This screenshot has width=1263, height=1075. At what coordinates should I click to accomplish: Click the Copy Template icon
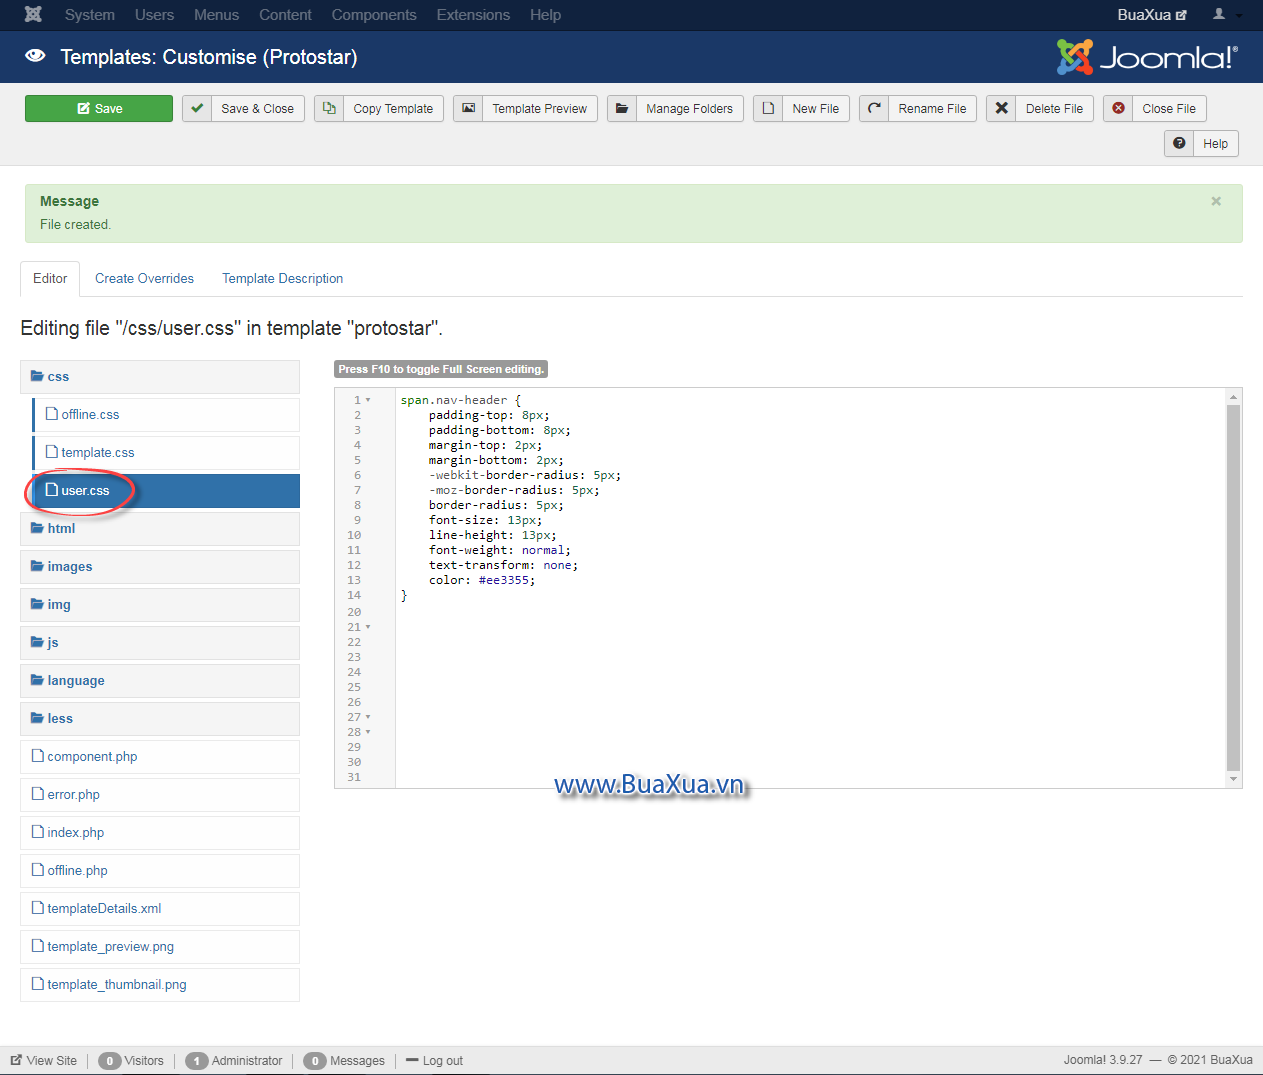tap(329, 108)
